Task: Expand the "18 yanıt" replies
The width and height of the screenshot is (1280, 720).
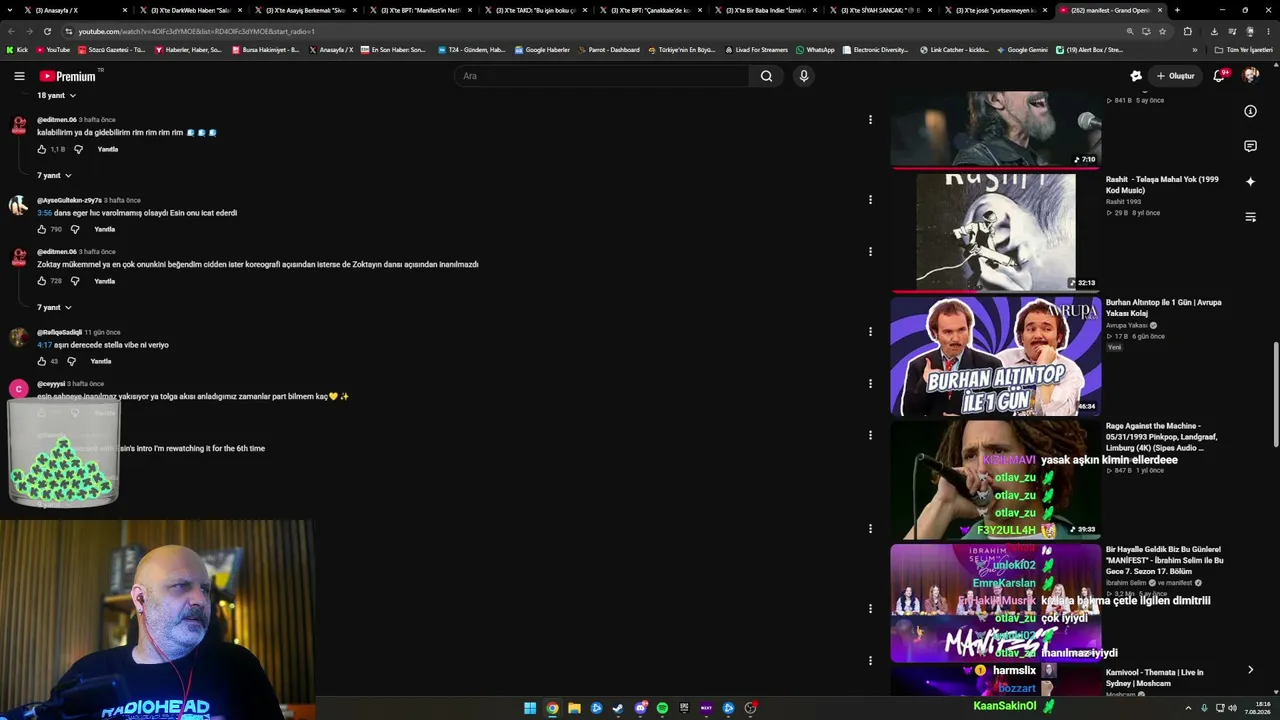Action: (x=57, y=95)
